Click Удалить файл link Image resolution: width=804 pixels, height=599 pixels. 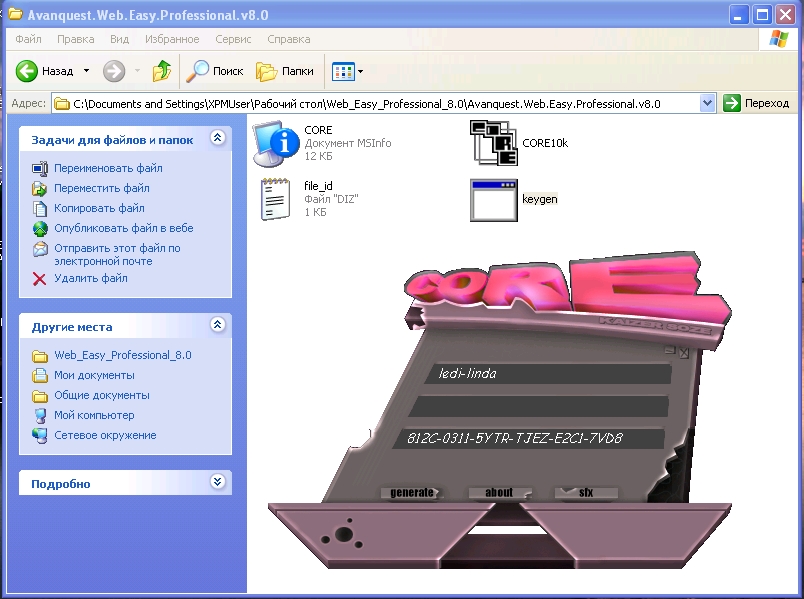click(91, 278)
